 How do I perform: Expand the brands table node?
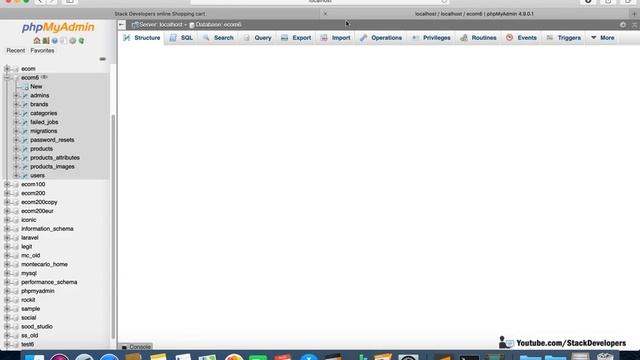[x=16, y=104]
